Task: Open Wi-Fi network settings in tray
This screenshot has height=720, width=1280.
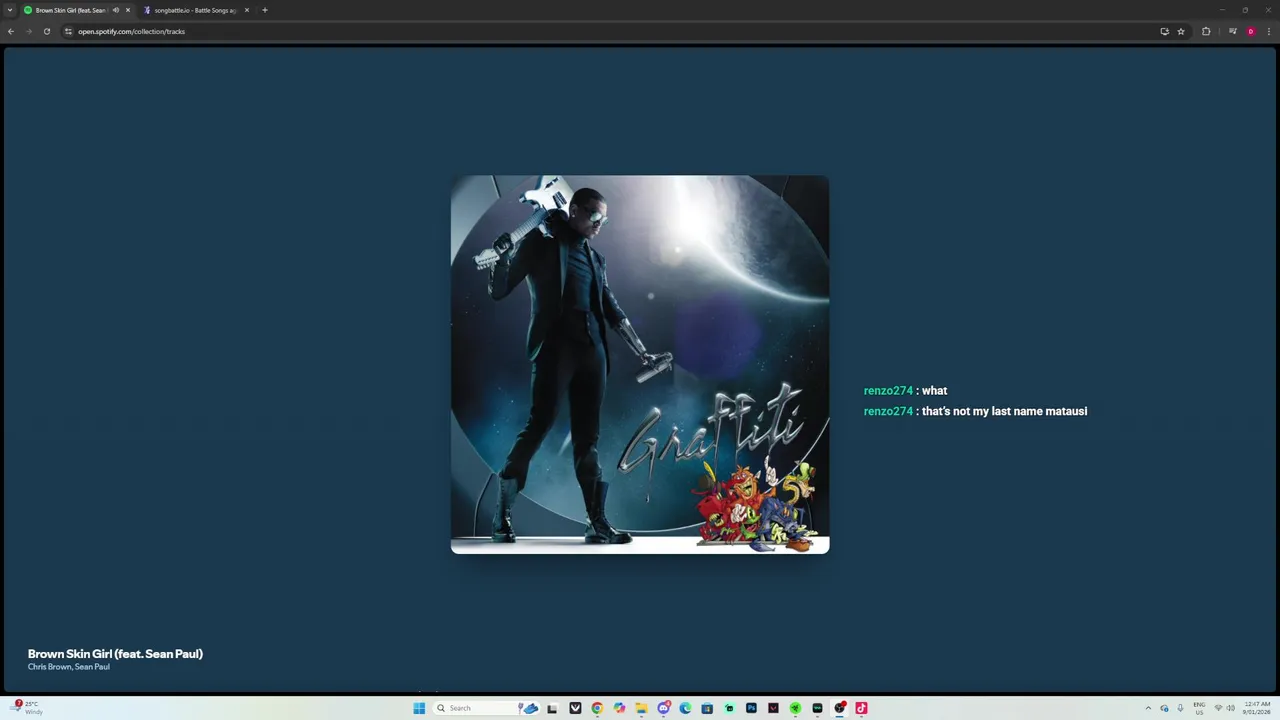Action: pos(1218,708)
